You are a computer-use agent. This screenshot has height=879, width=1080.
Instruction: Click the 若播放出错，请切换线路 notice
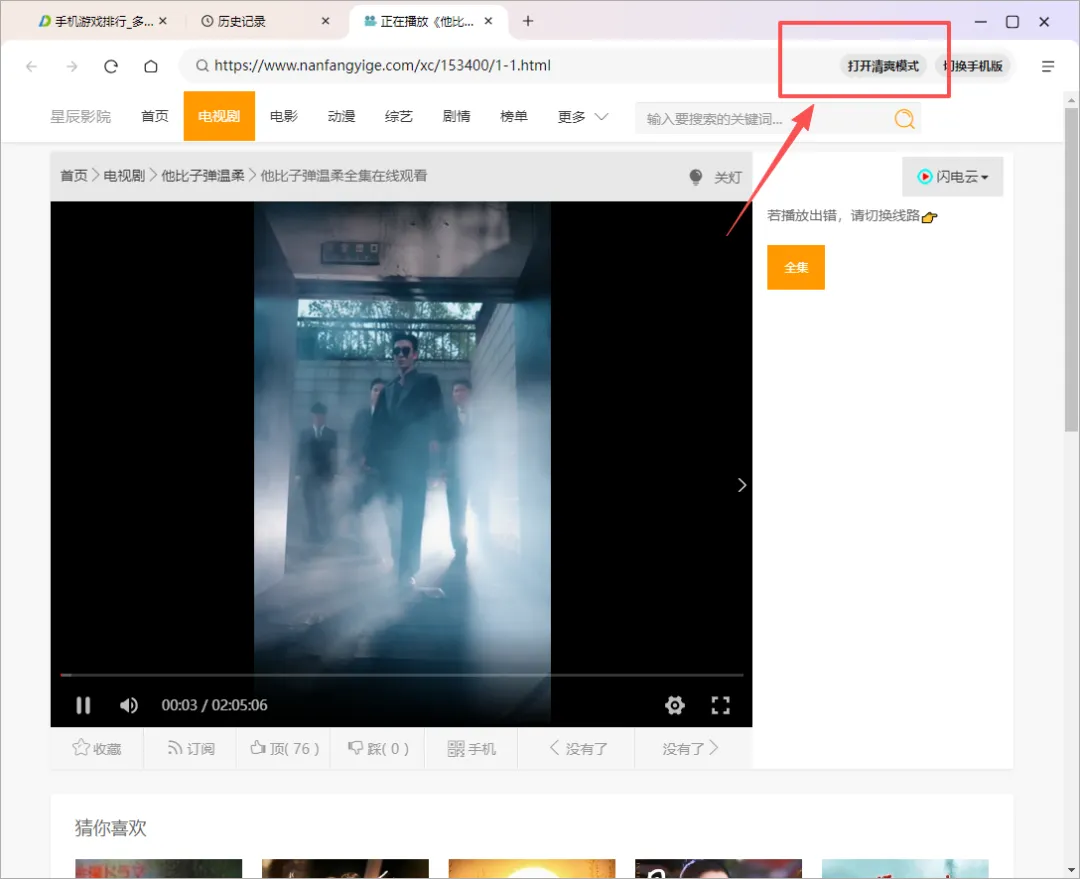(852, 216)
